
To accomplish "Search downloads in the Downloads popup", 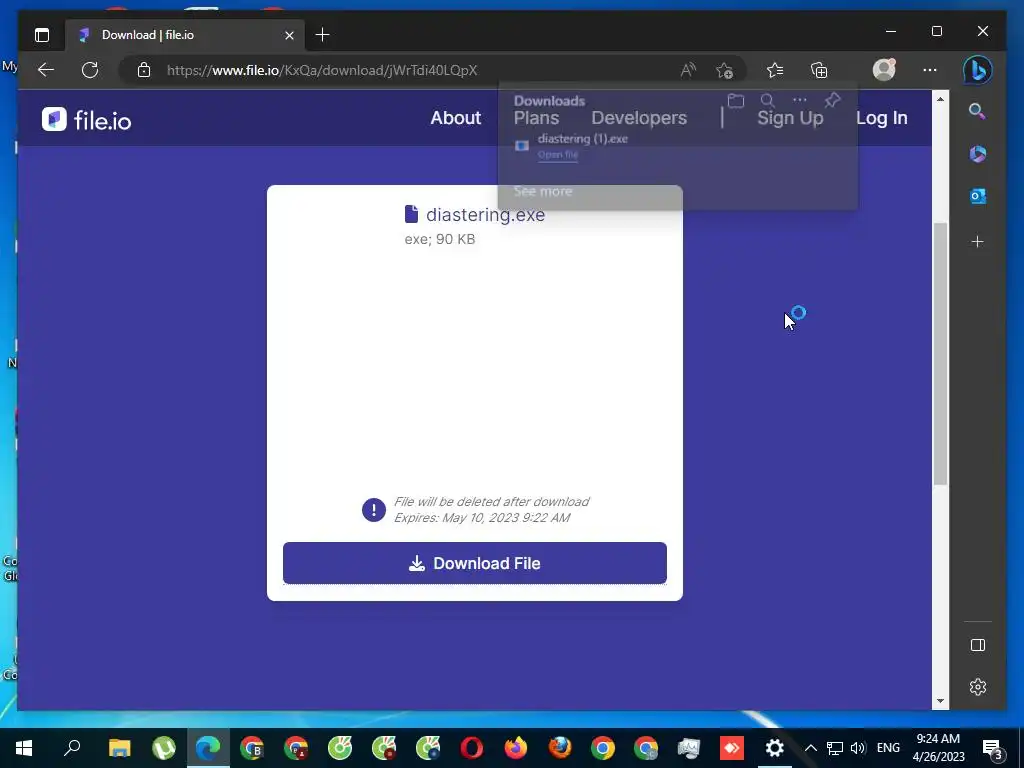I will click(768, 101).
